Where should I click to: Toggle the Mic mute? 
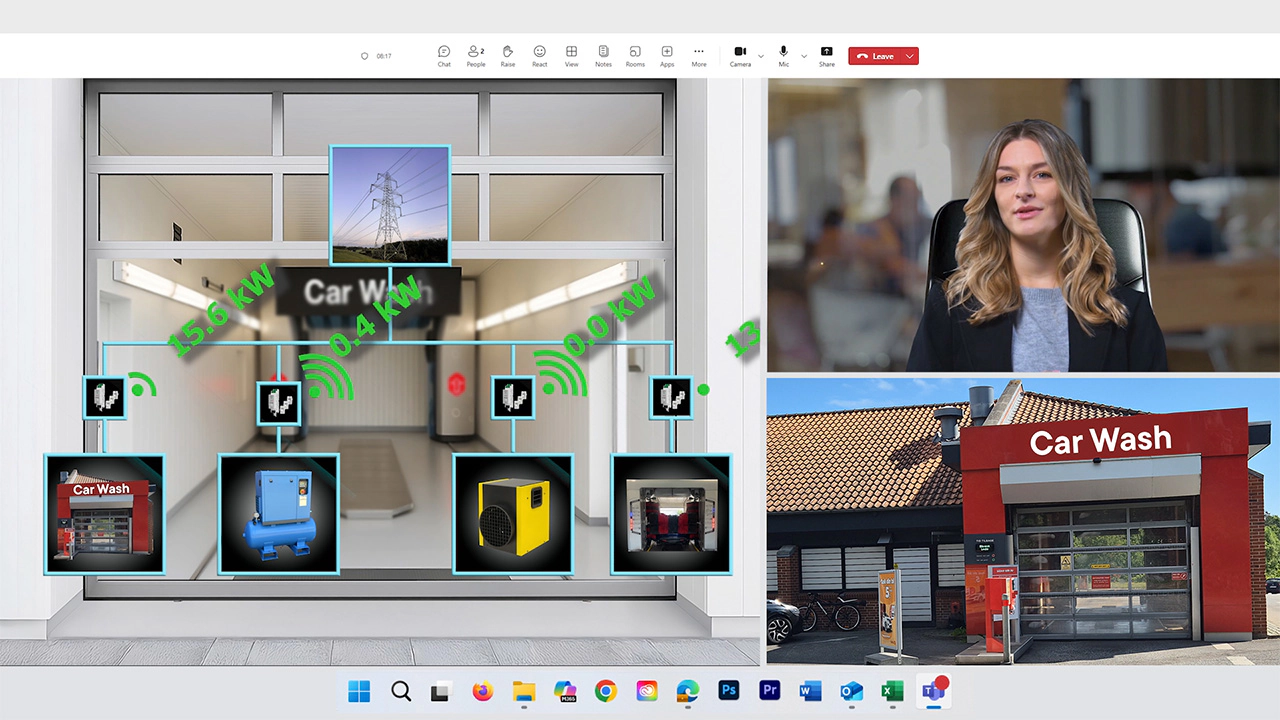(x=784, y=56)
